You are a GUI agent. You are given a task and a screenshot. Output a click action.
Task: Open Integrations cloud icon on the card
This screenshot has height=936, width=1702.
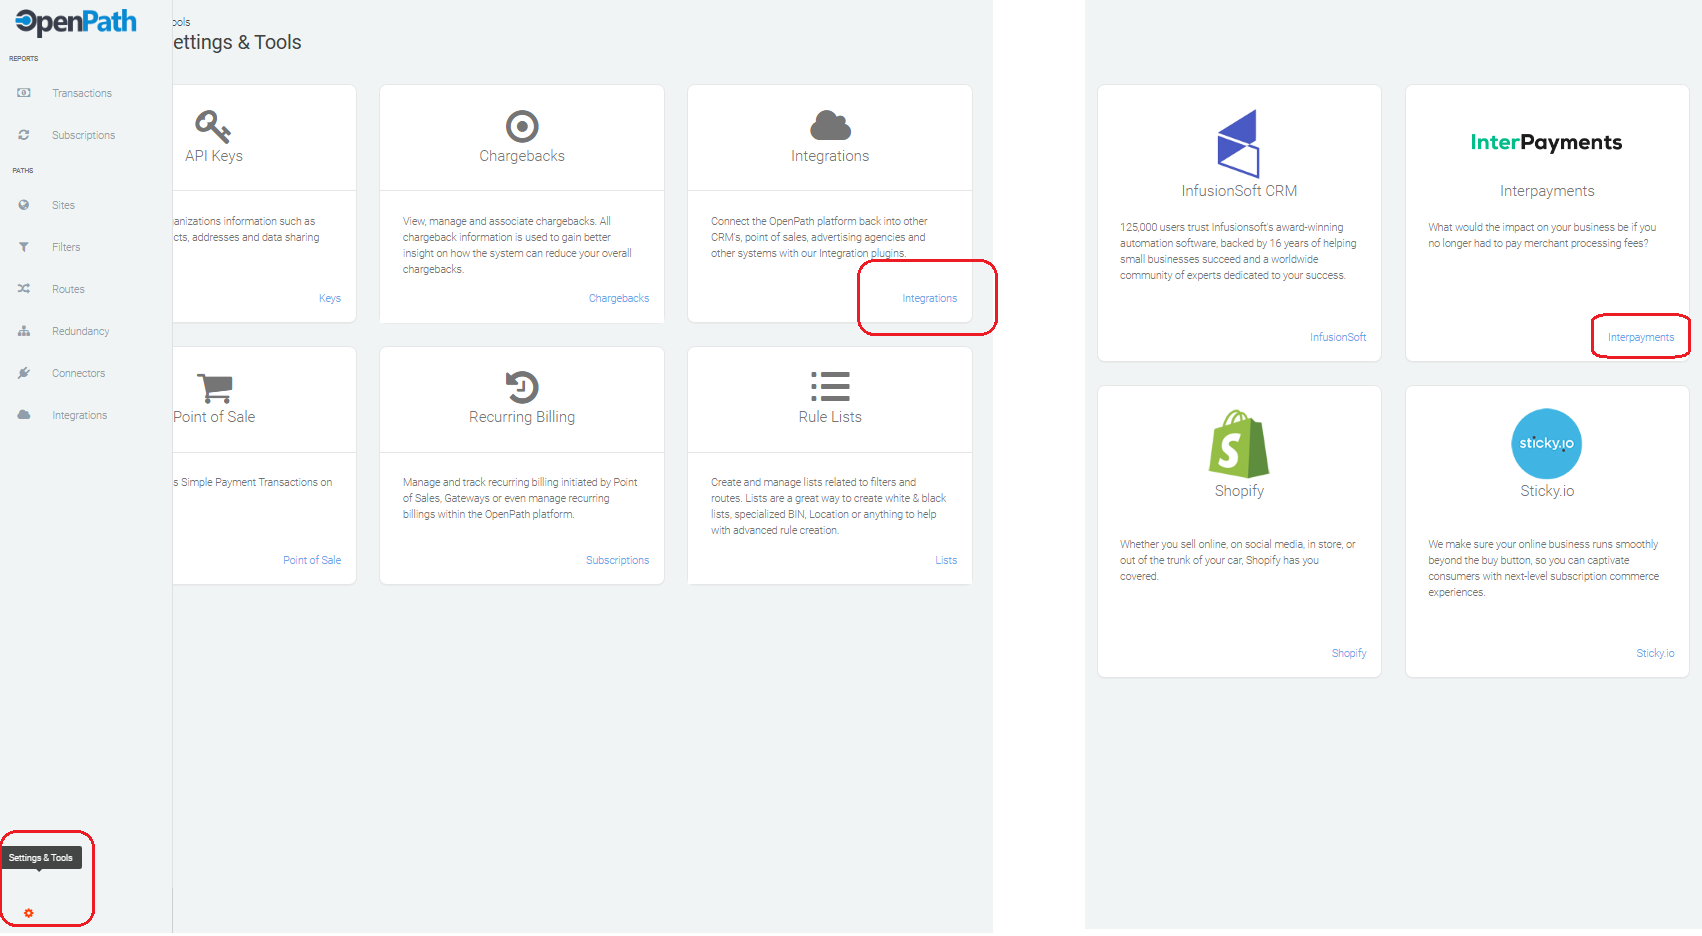[829, 124]
